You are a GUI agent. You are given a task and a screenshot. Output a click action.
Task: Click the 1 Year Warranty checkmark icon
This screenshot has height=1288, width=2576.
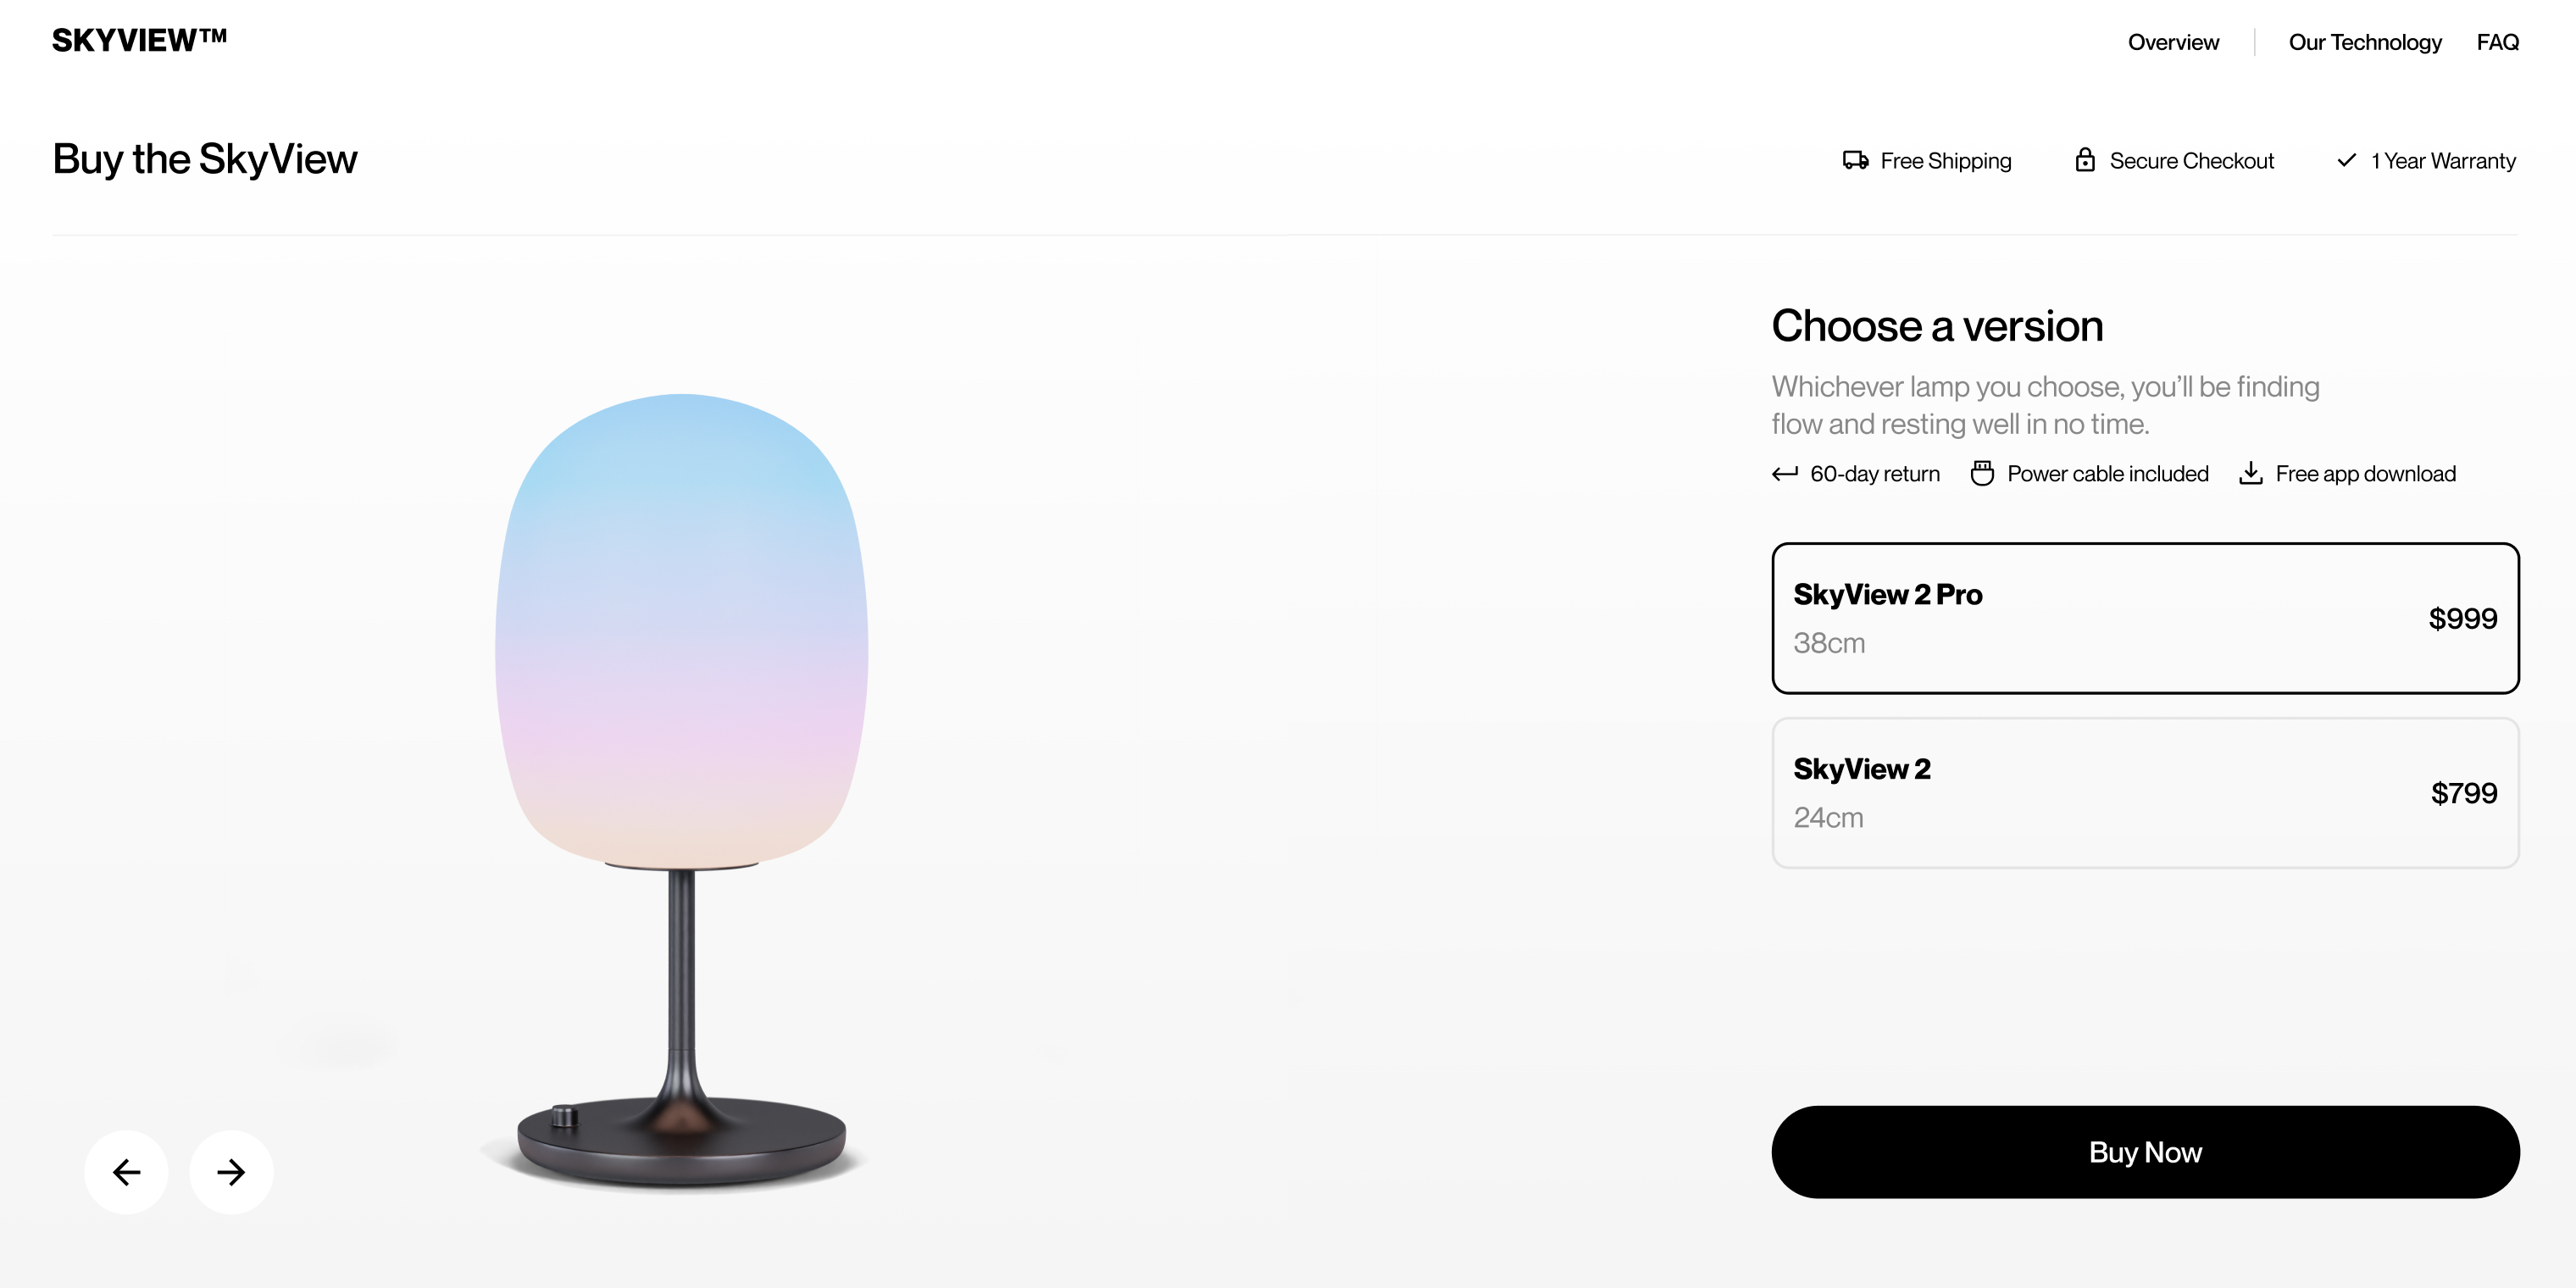[x=2346, y=160]
